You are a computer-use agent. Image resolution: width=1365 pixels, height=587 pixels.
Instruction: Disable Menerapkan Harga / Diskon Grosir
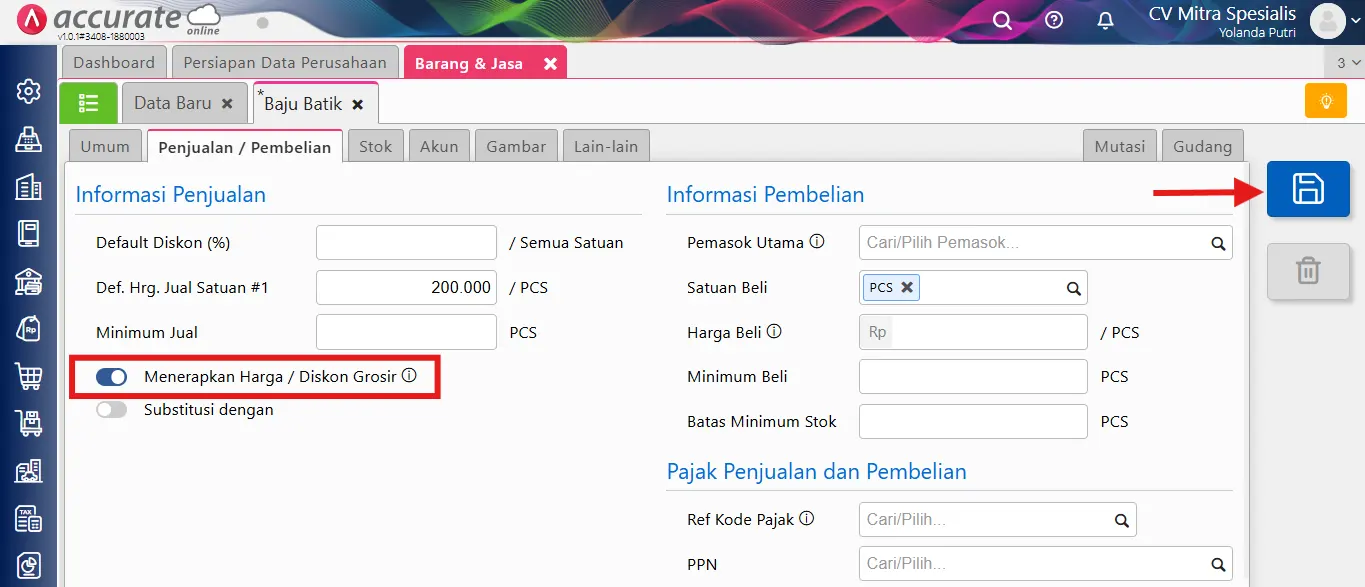coord(111,377)
